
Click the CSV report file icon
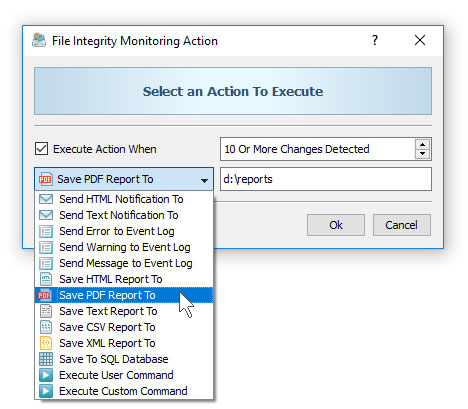tap(46, 327)
